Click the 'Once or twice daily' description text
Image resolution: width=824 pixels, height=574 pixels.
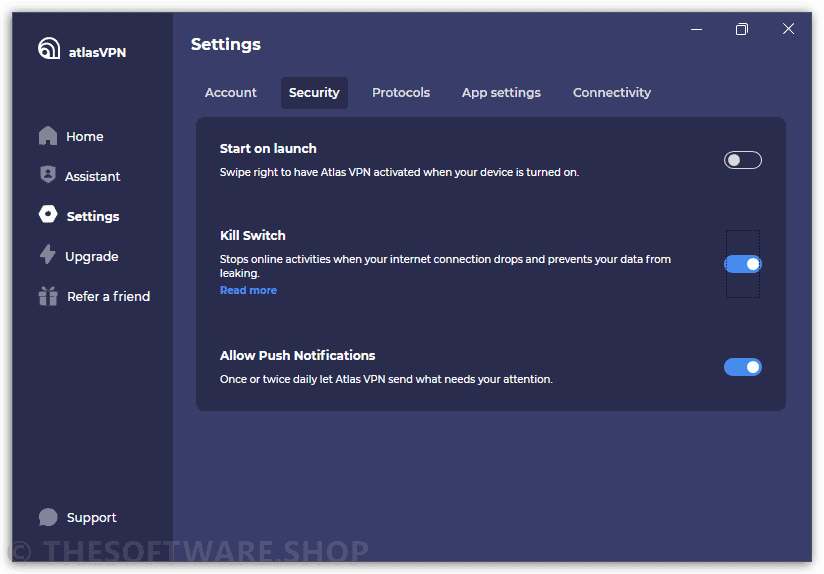pos(386,380)
